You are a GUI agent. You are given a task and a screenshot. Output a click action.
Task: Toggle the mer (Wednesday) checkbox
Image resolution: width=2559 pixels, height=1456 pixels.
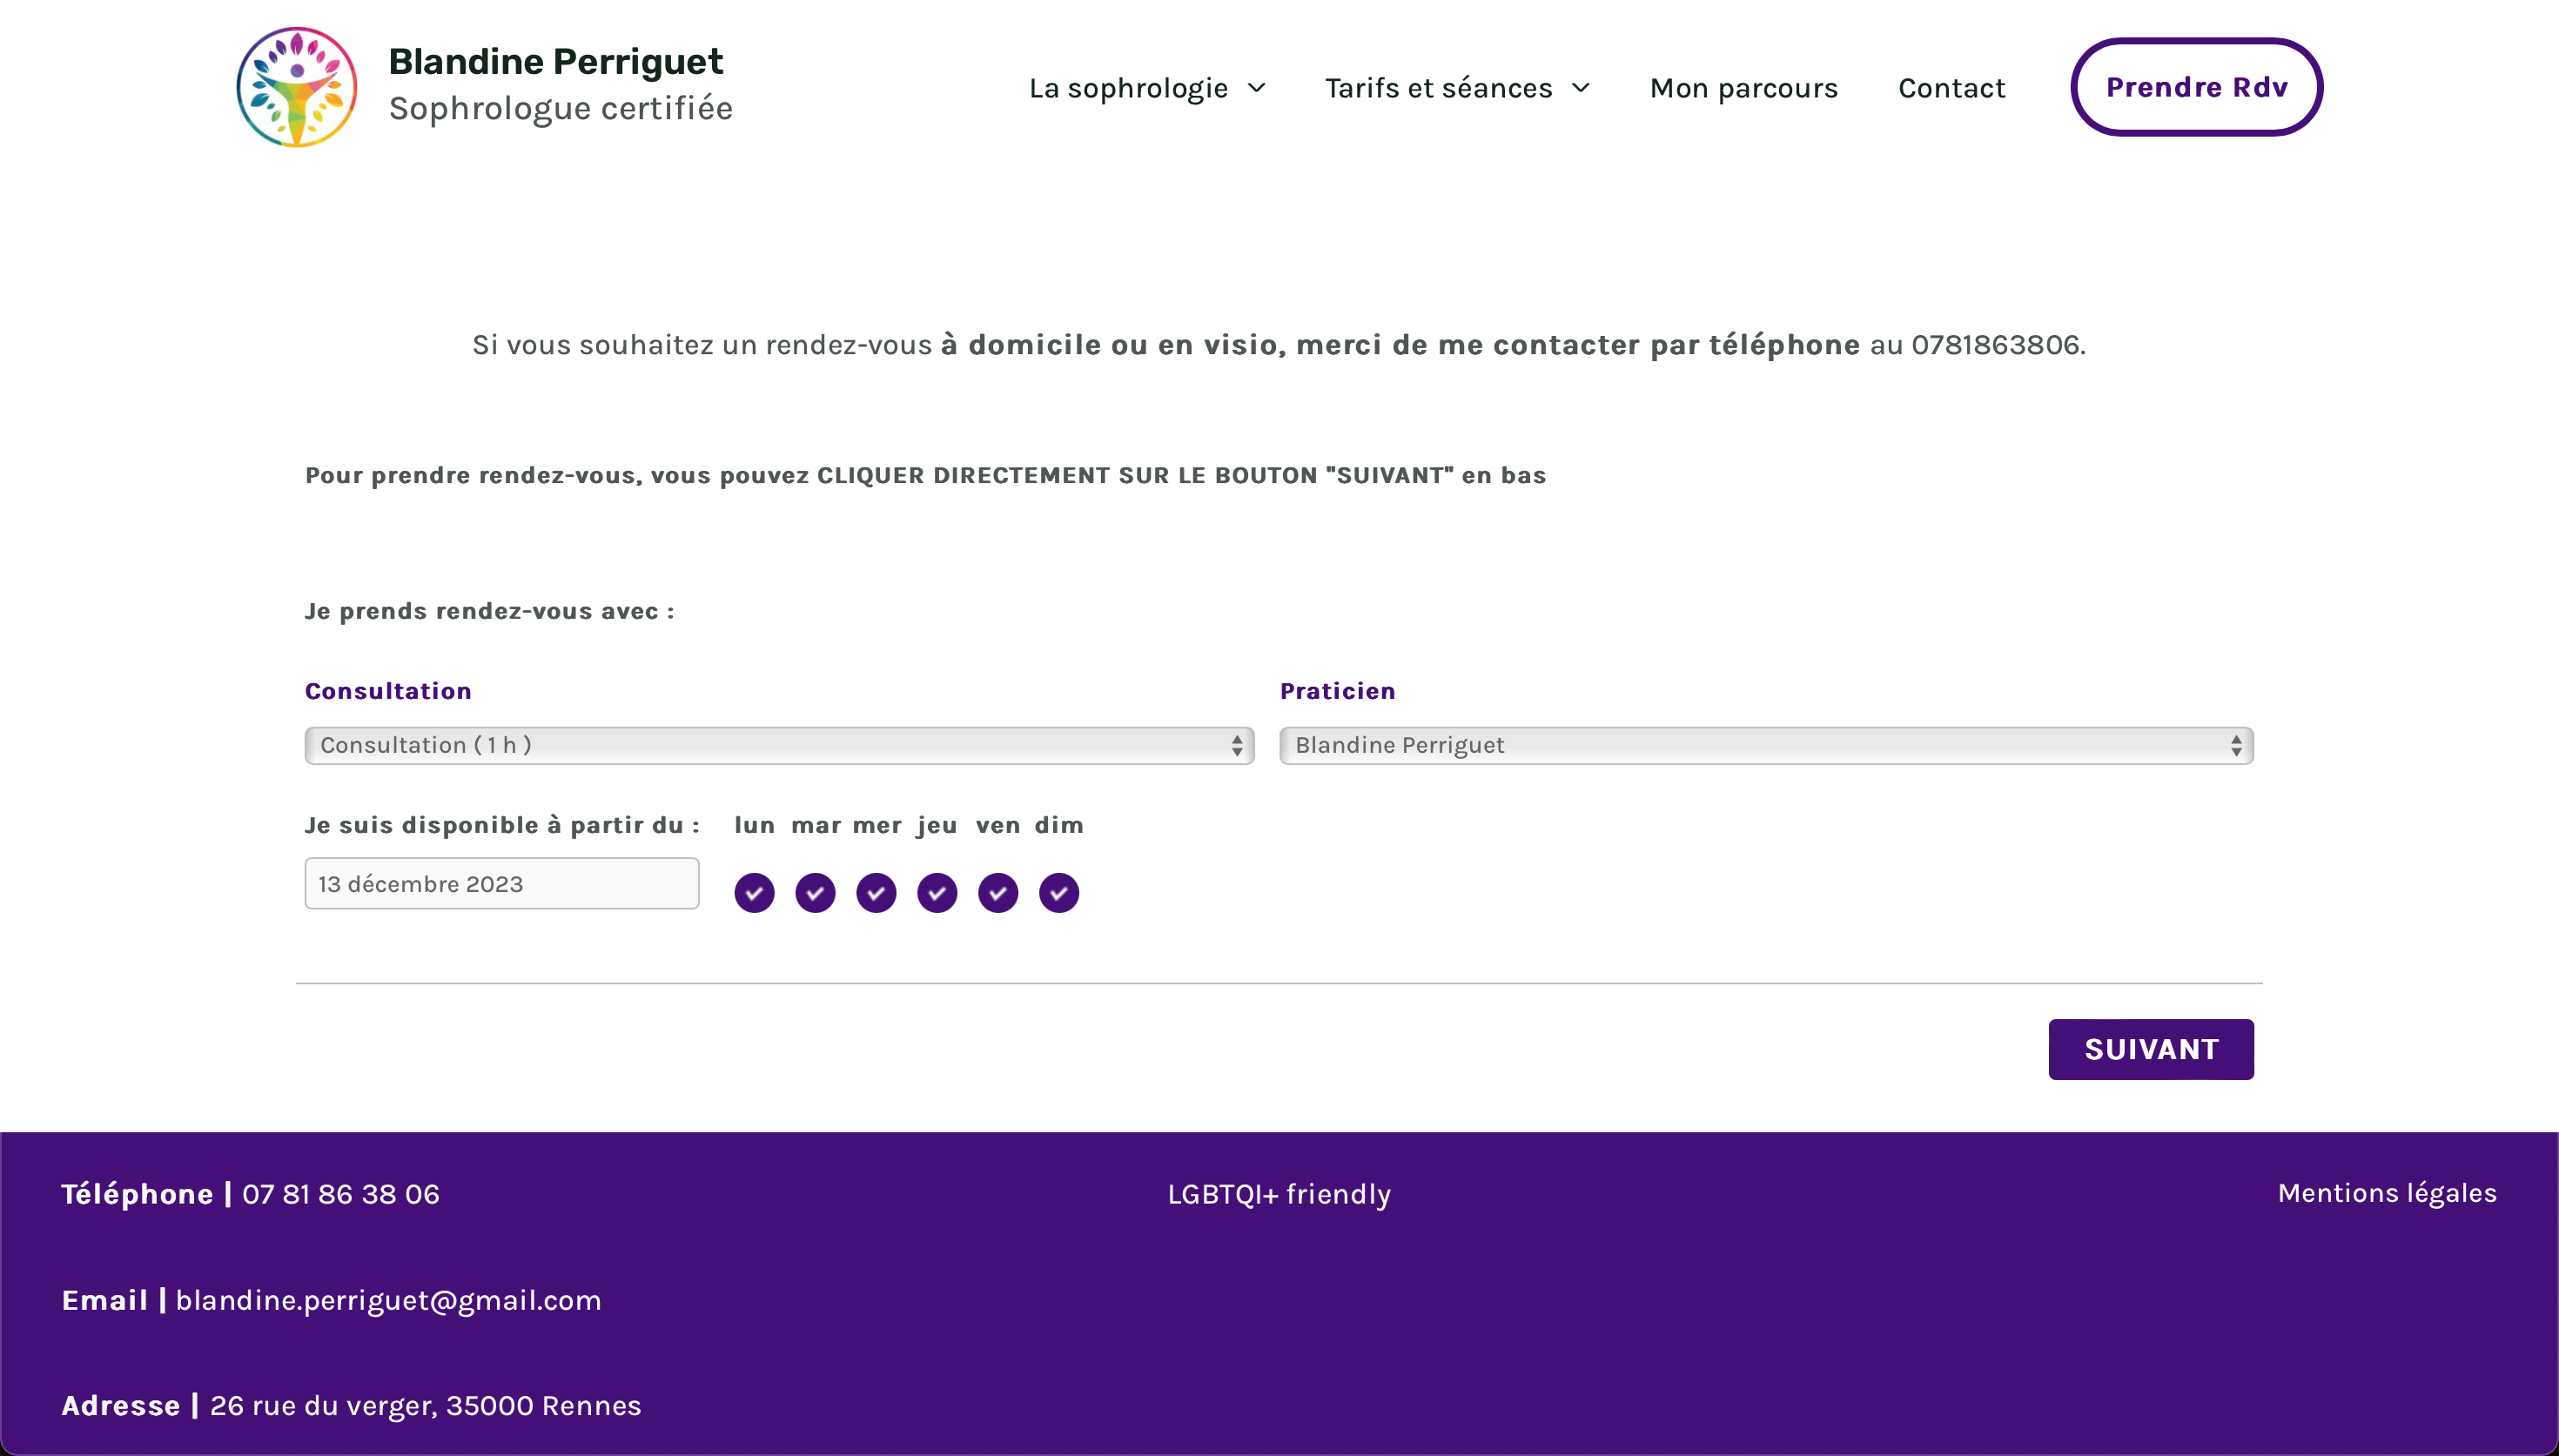876,893
